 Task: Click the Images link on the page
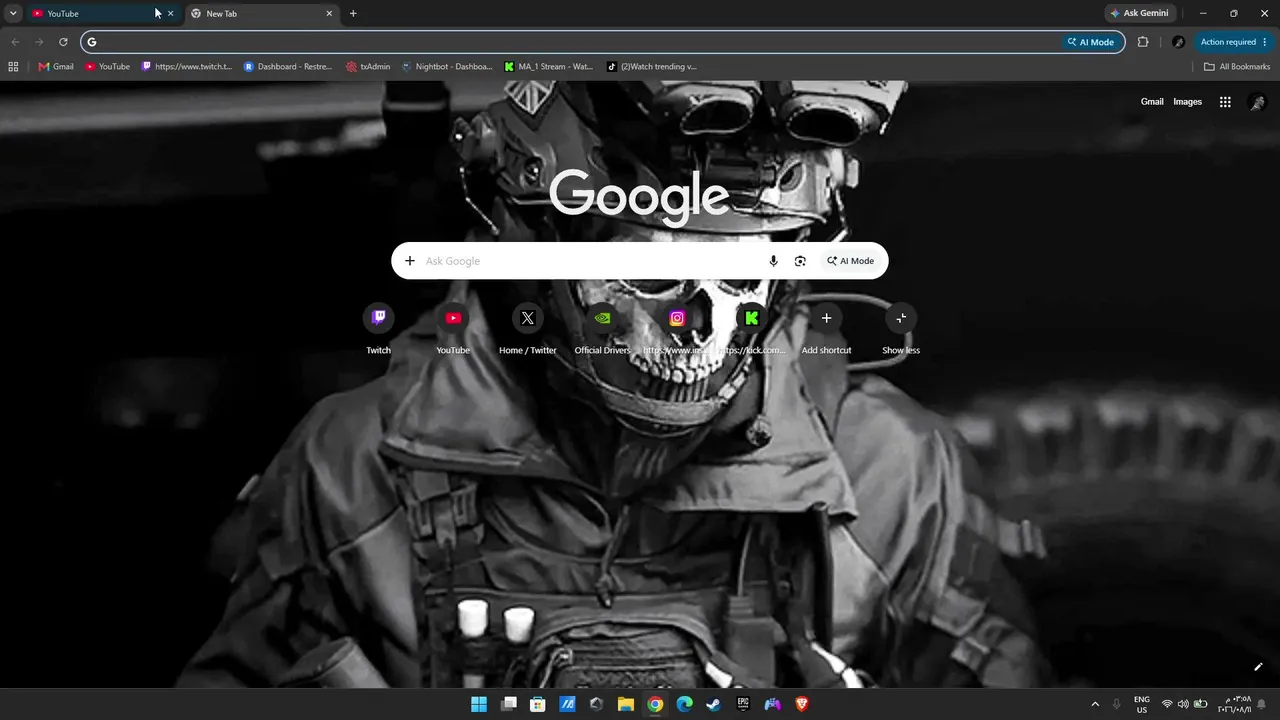point(1187,102)
